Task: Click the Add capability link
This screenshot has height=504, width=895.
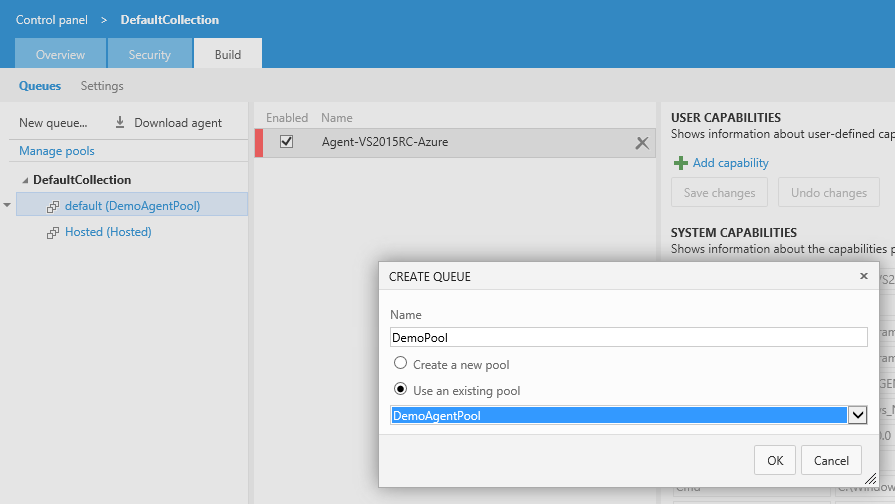Action: [731, 163]
